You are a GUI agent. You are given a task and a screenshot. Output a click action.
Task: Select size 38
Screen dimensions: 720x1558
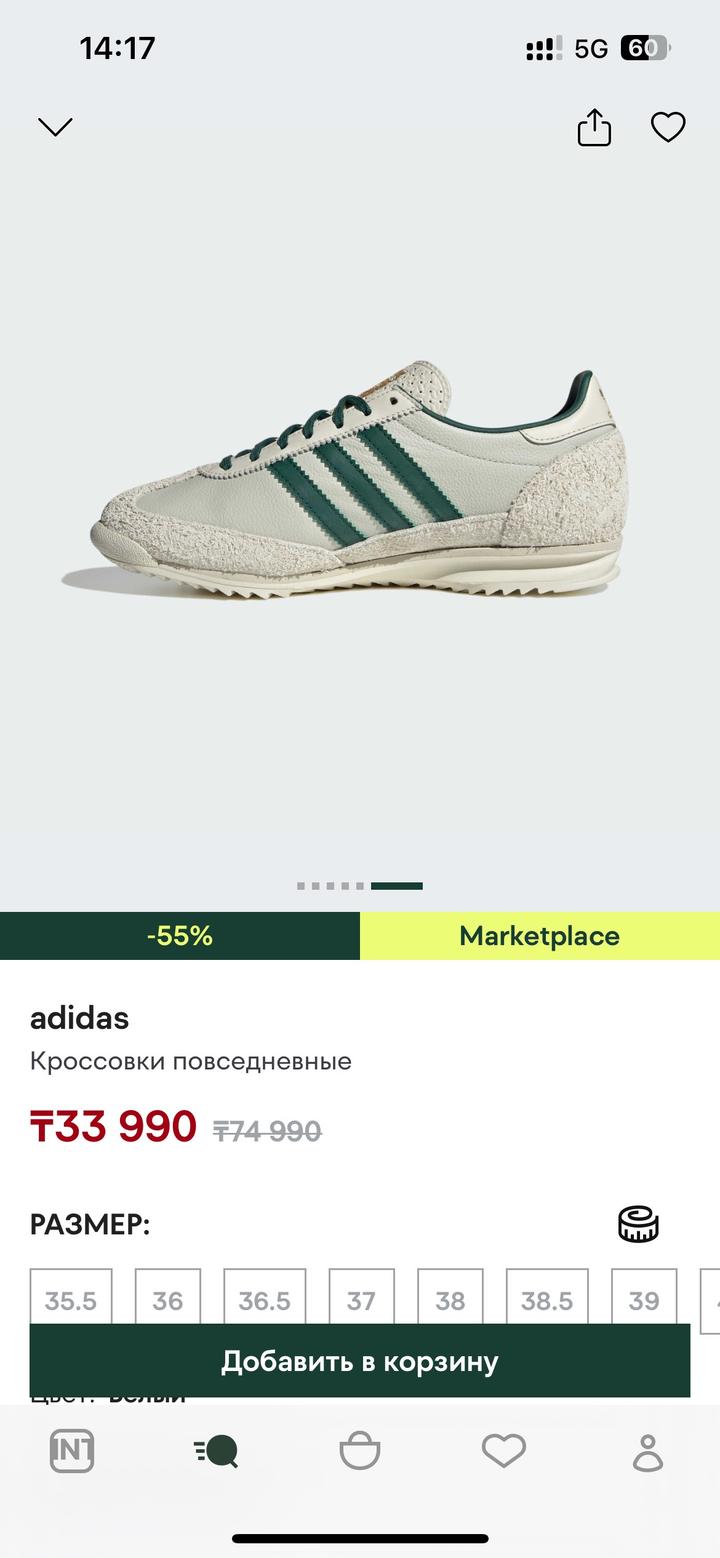click(450, 1301)
